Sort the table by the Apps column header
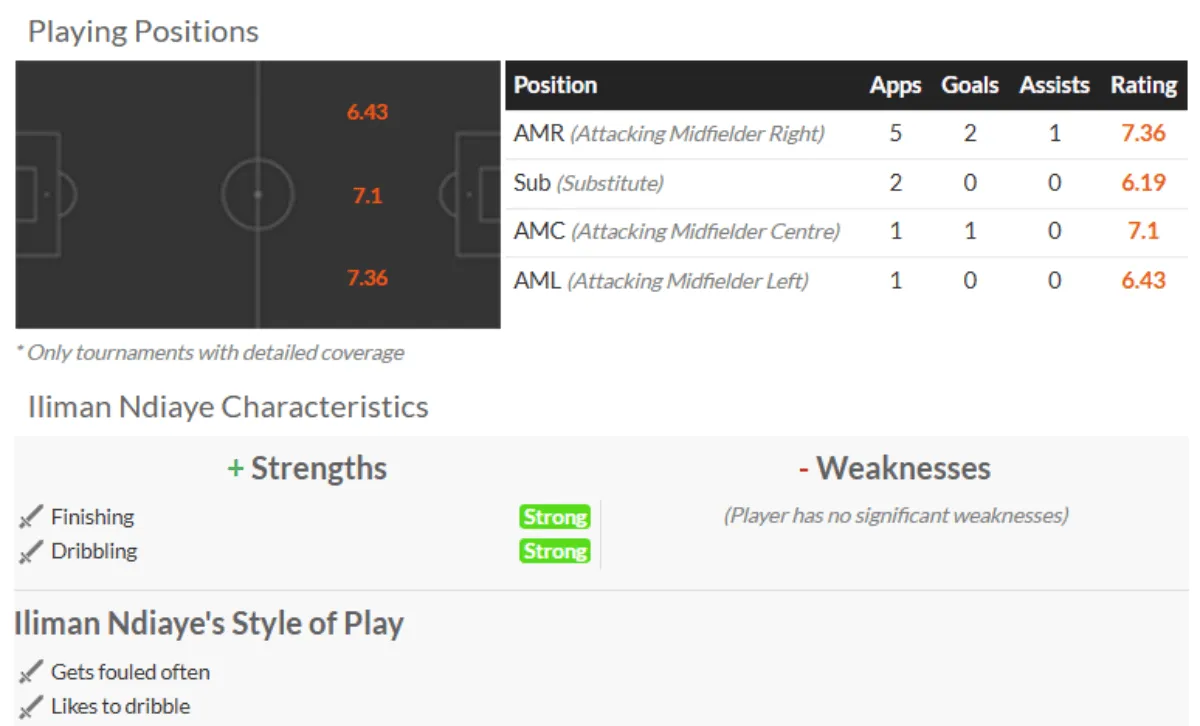Viewport: 1200px width, 726px height. [x=895, y=86]
